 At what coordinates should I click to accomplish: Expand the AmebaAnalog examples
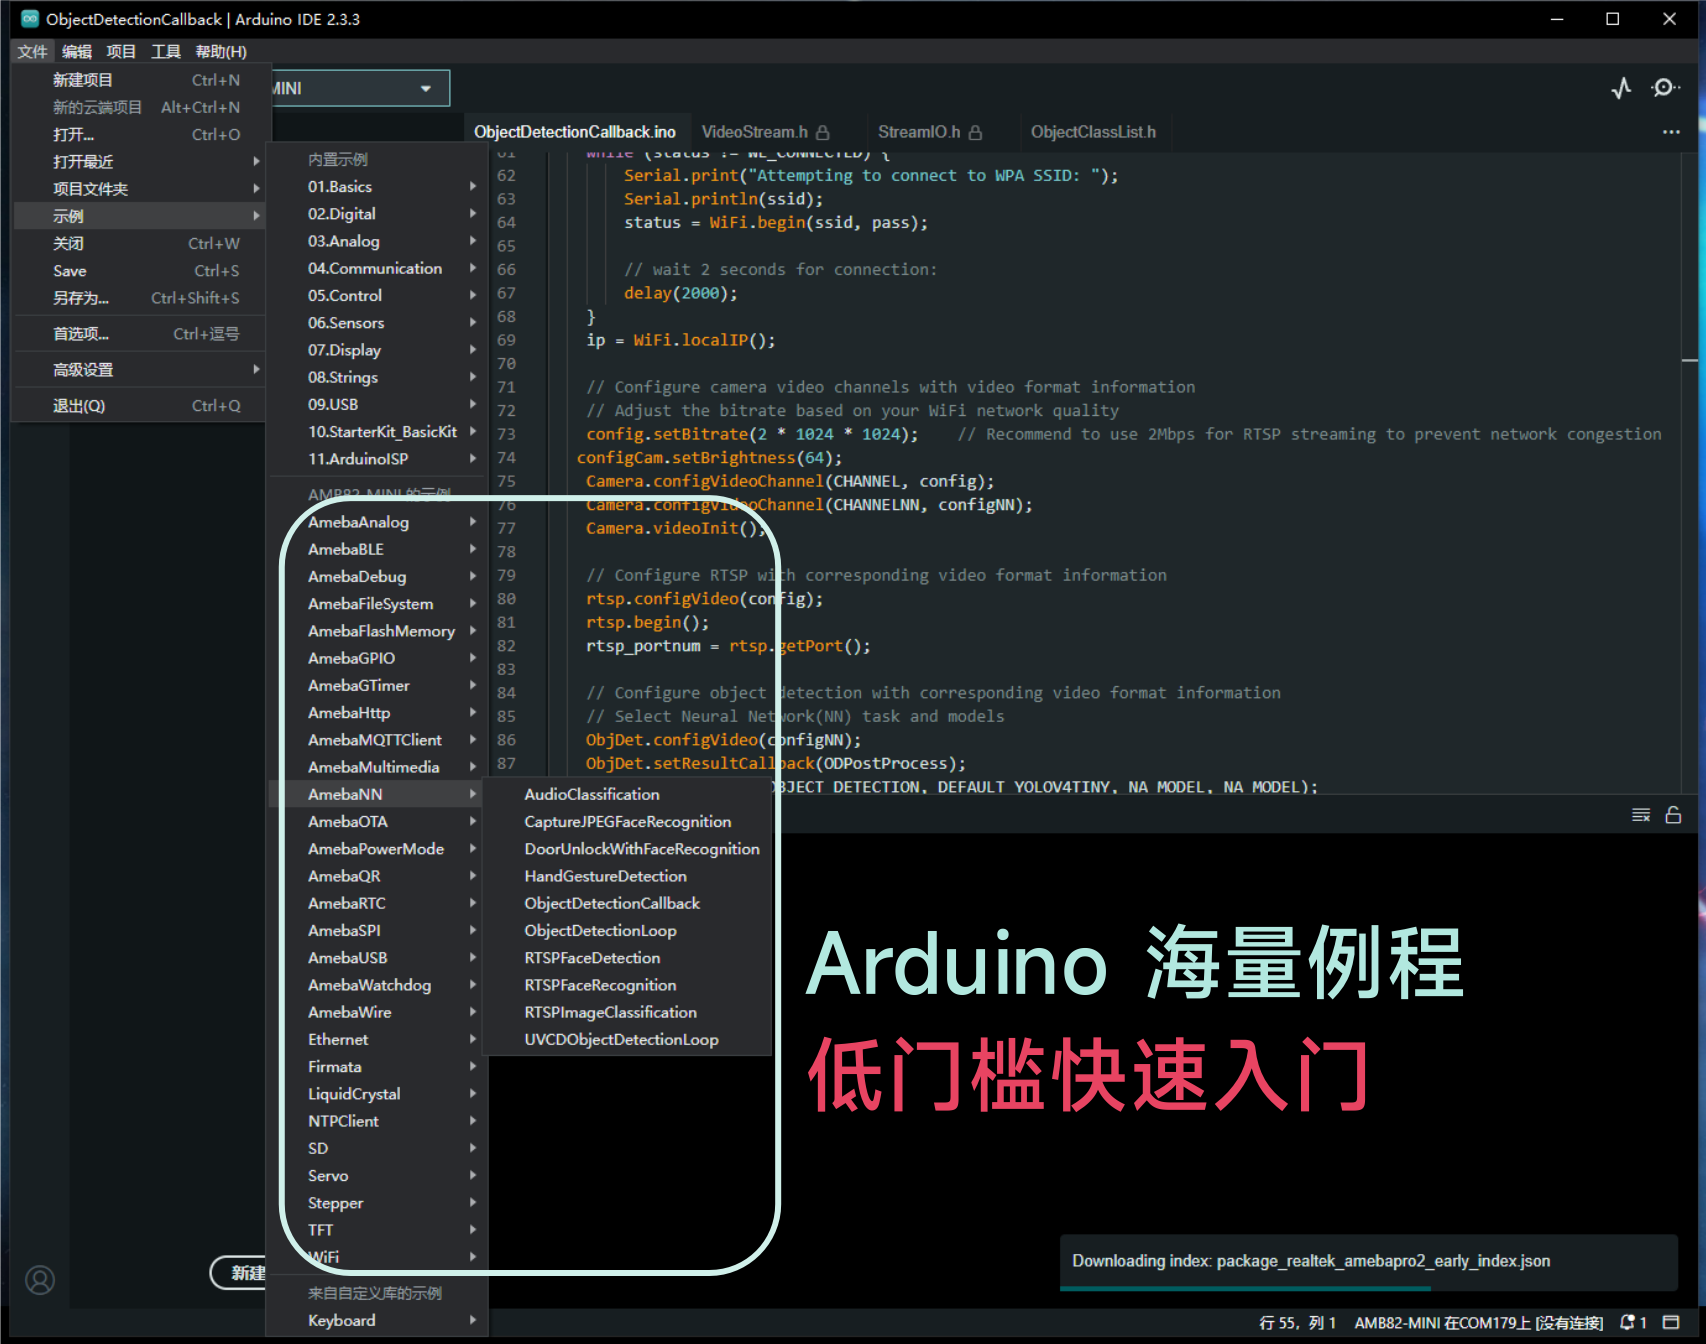point(378,522)
